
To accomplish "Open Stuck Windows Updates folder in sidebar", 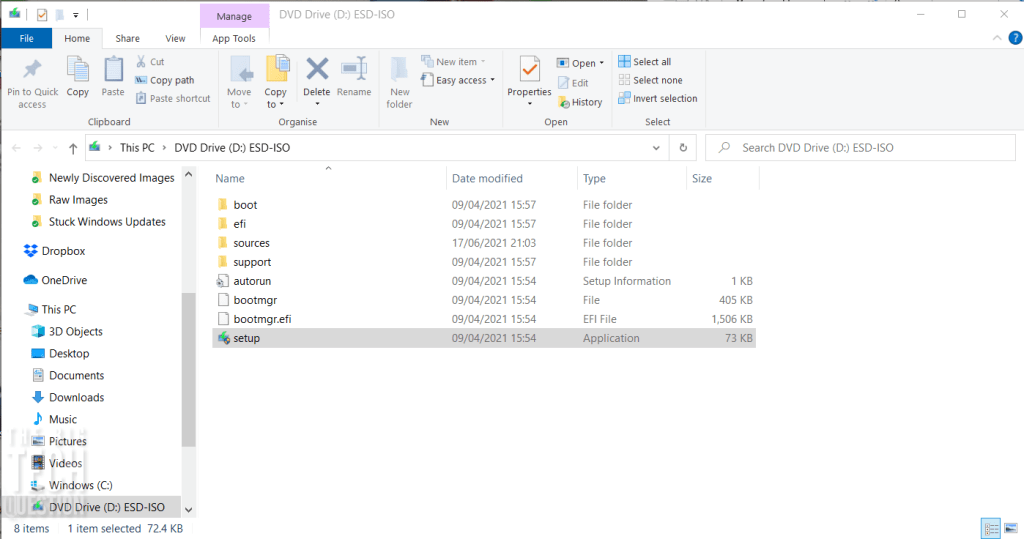I will pyautogui.click(x=107, y=222).
